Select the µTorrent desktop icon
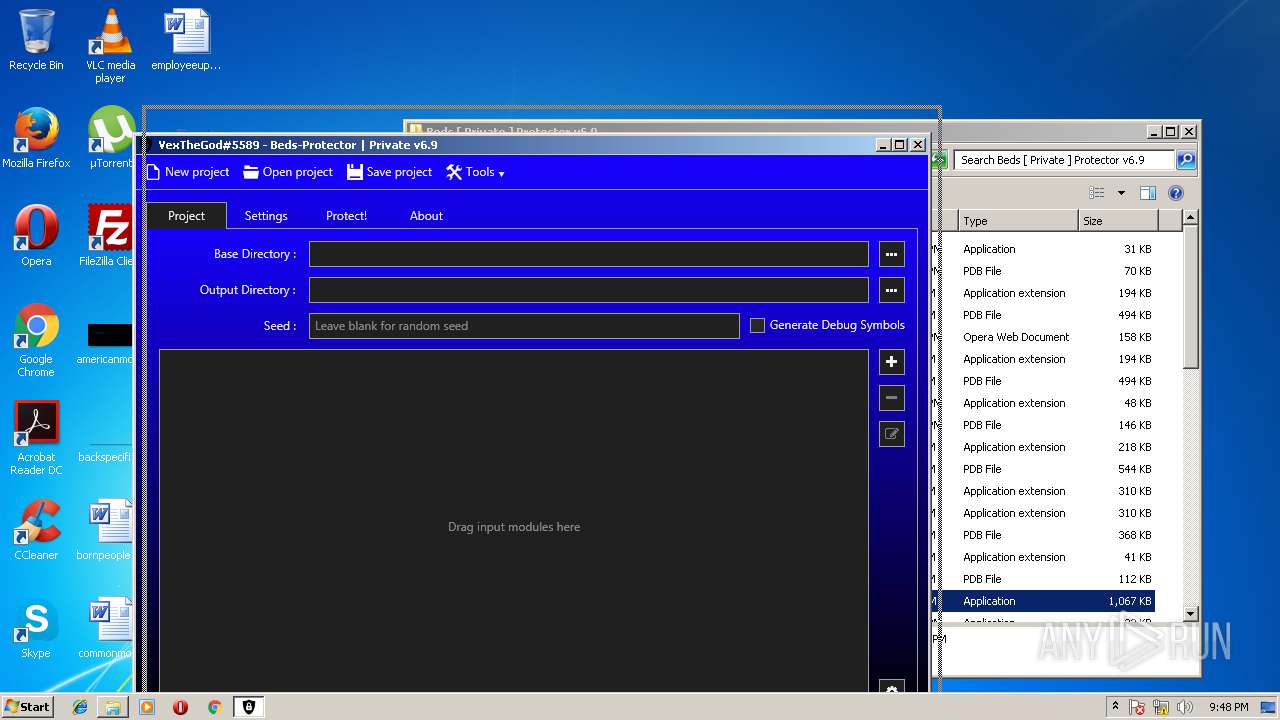This screenshot has height=720, width=1280. [x=110, y=138]
